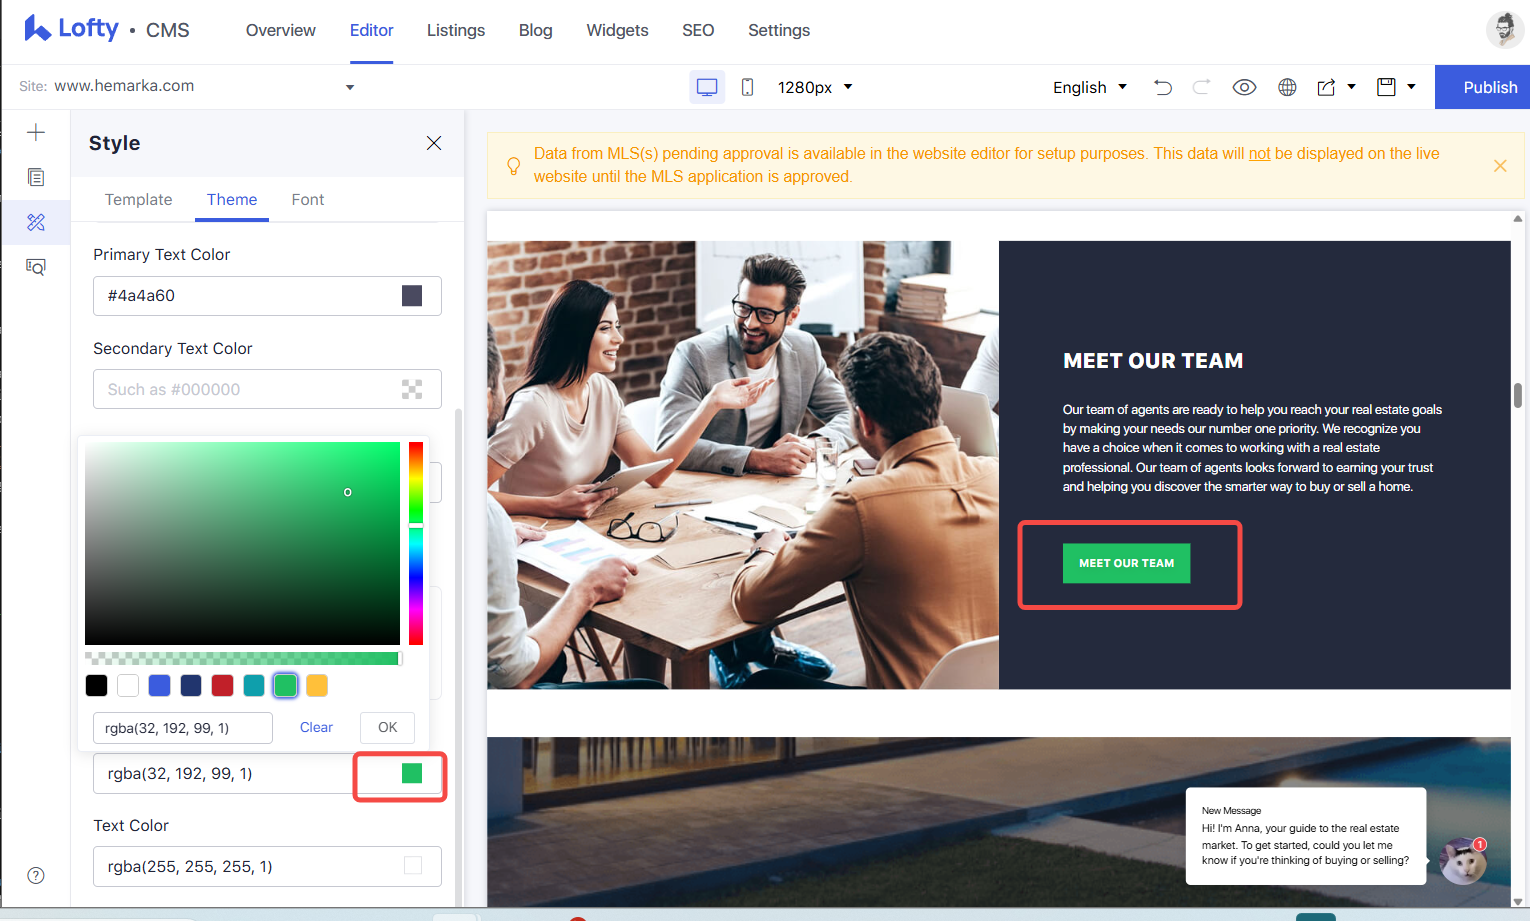Open the Anna new message bubble

pos(1305,836)
